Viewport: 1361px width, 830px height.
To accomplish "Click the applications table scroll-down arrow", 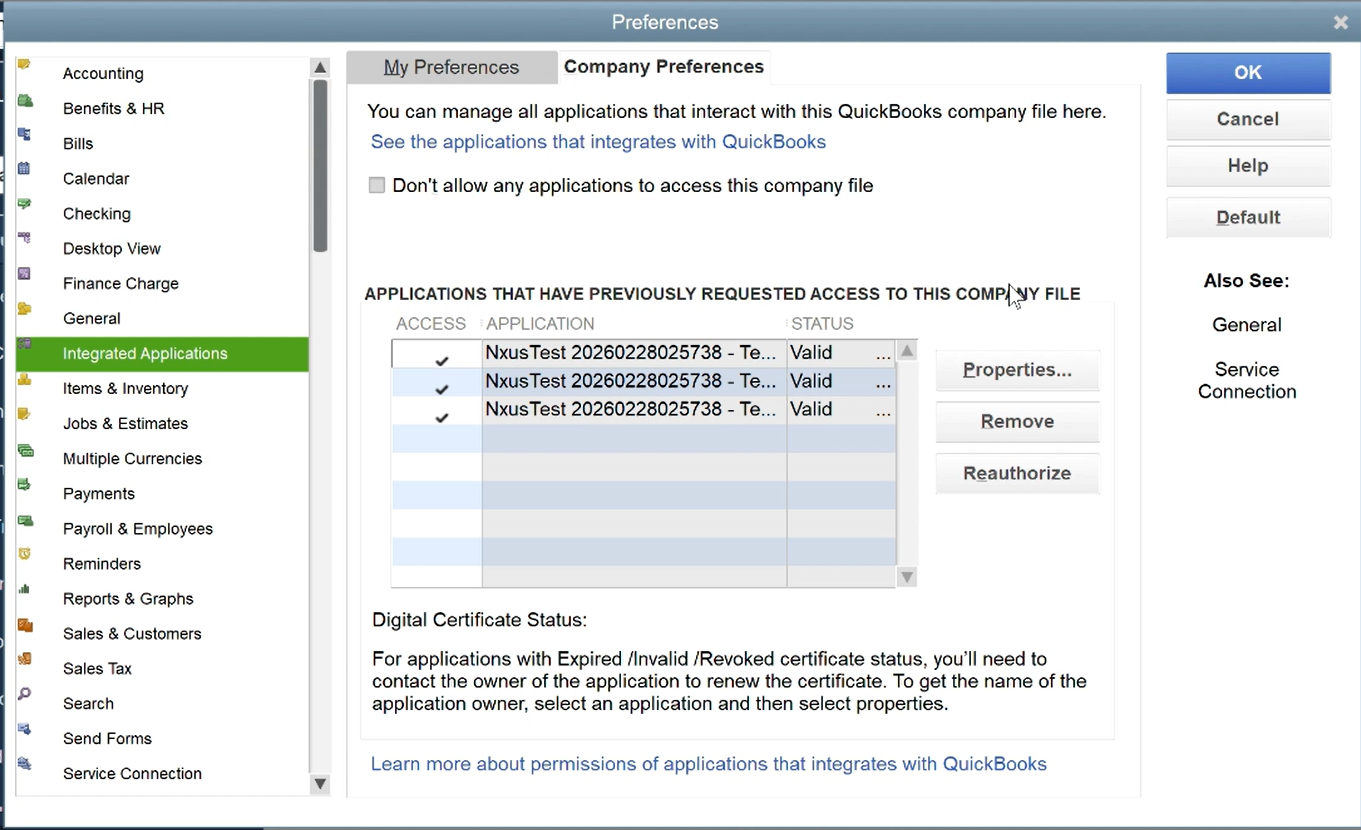I will [x=907, y=577].
